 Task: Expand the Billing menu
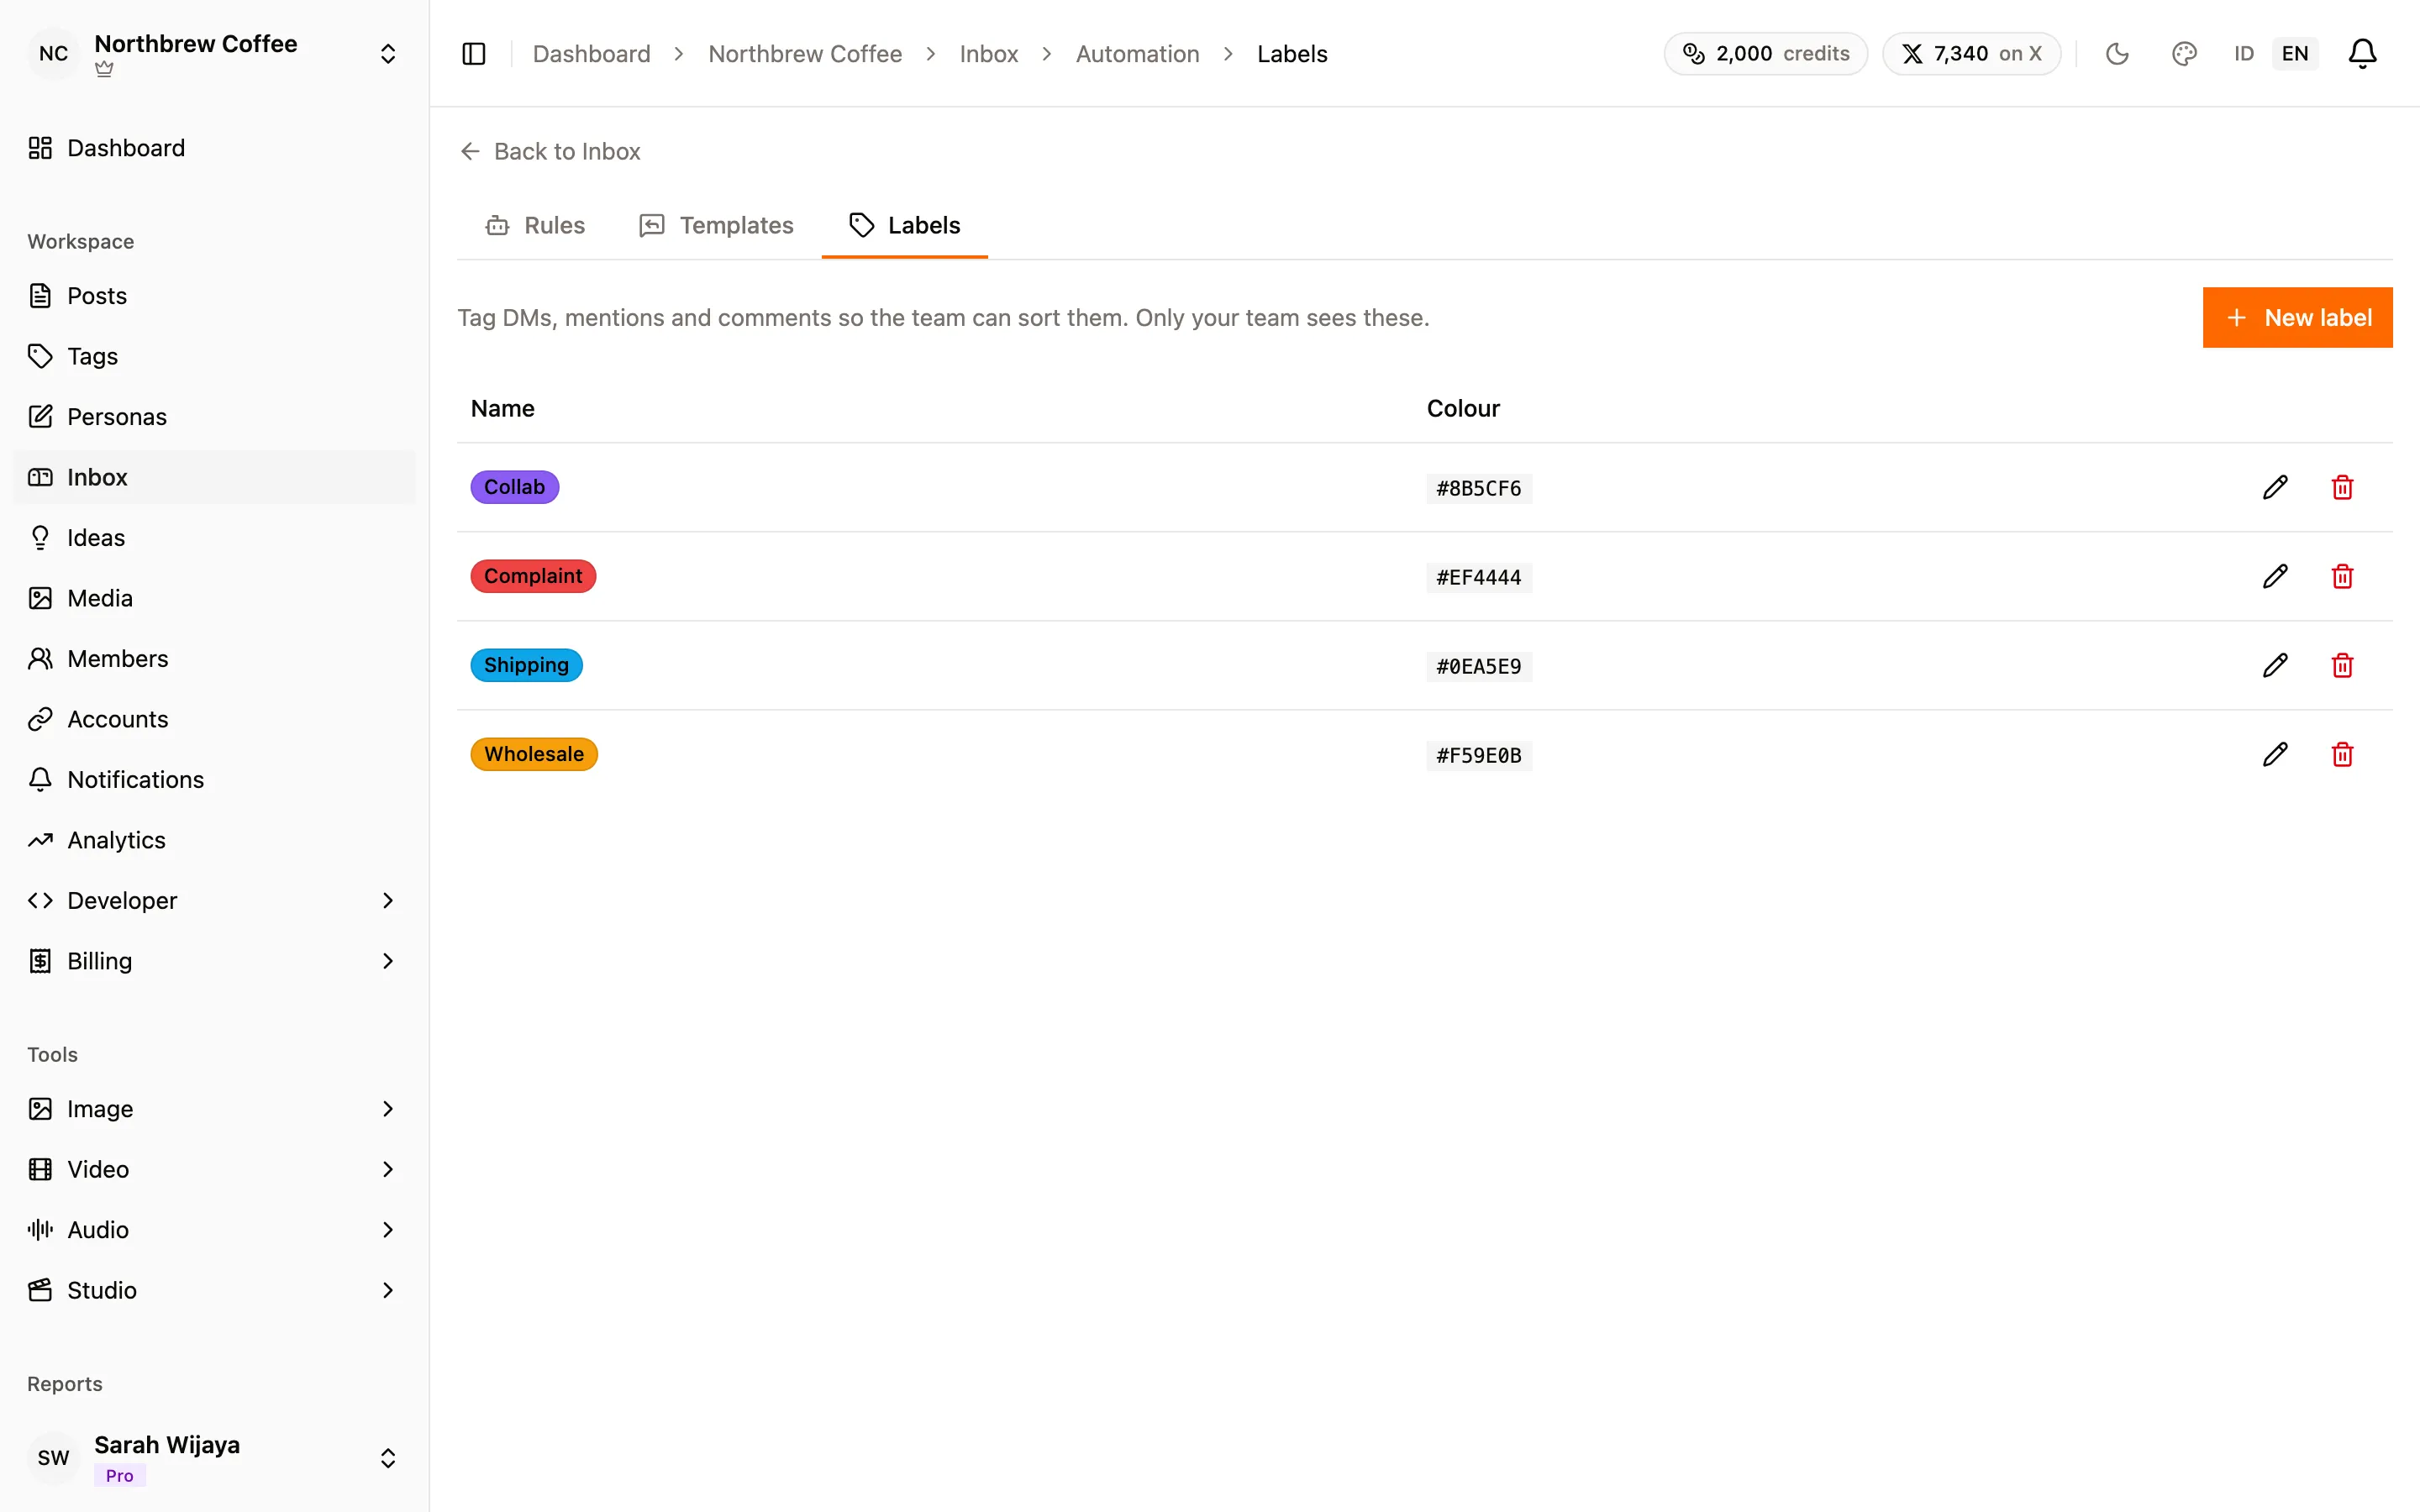[214, 961]
